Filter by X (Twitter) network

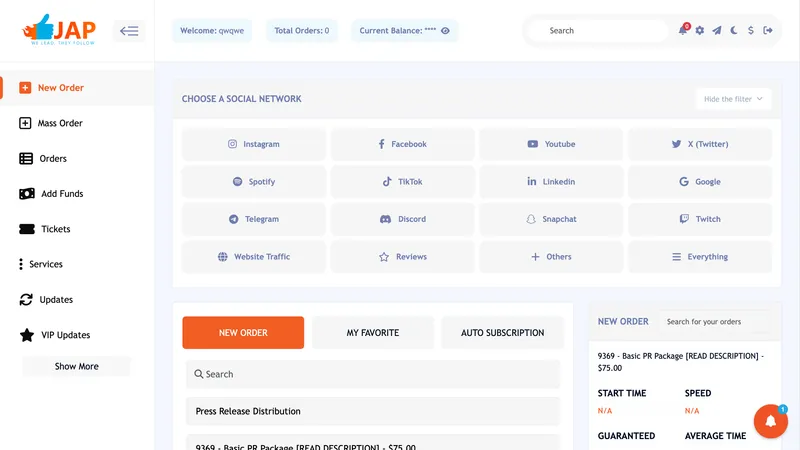coord(700,144)
